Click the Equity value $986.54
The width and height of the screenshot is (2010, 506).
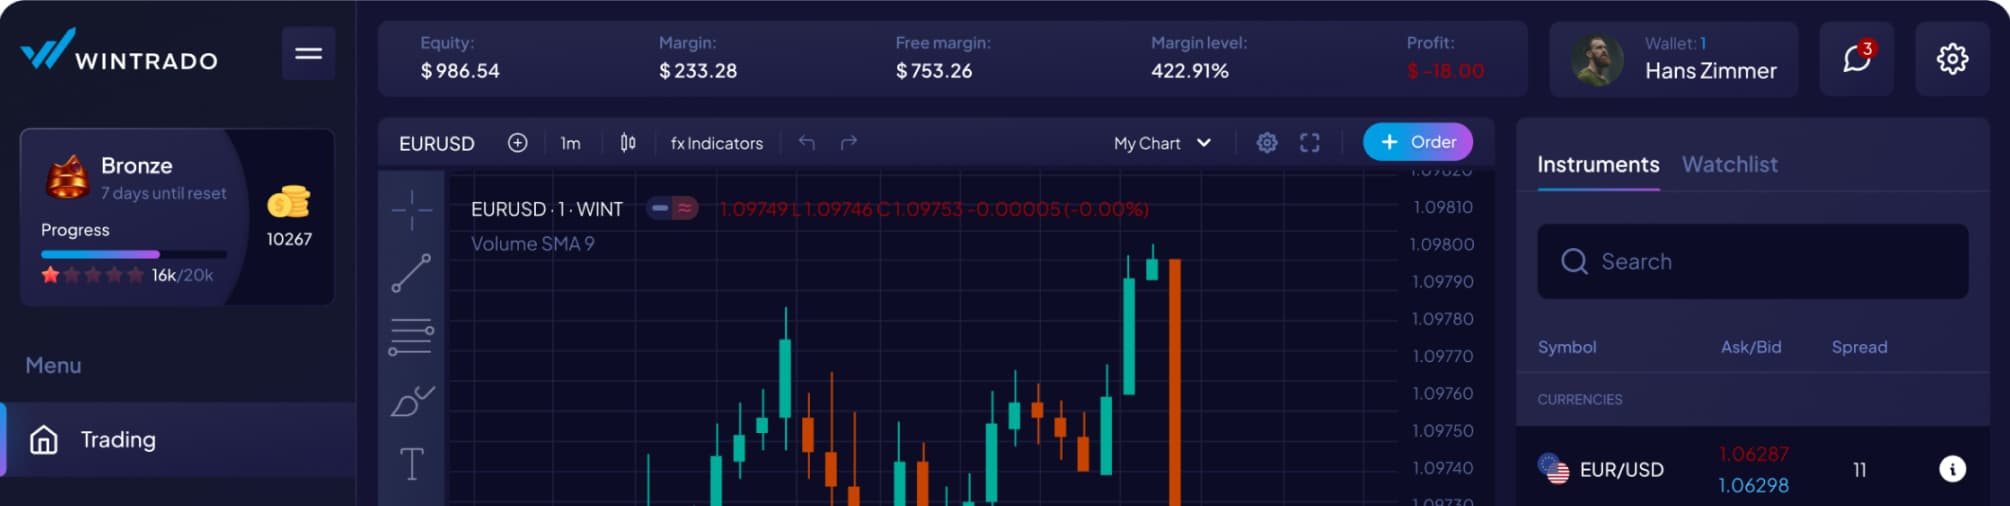click(460, 71)
